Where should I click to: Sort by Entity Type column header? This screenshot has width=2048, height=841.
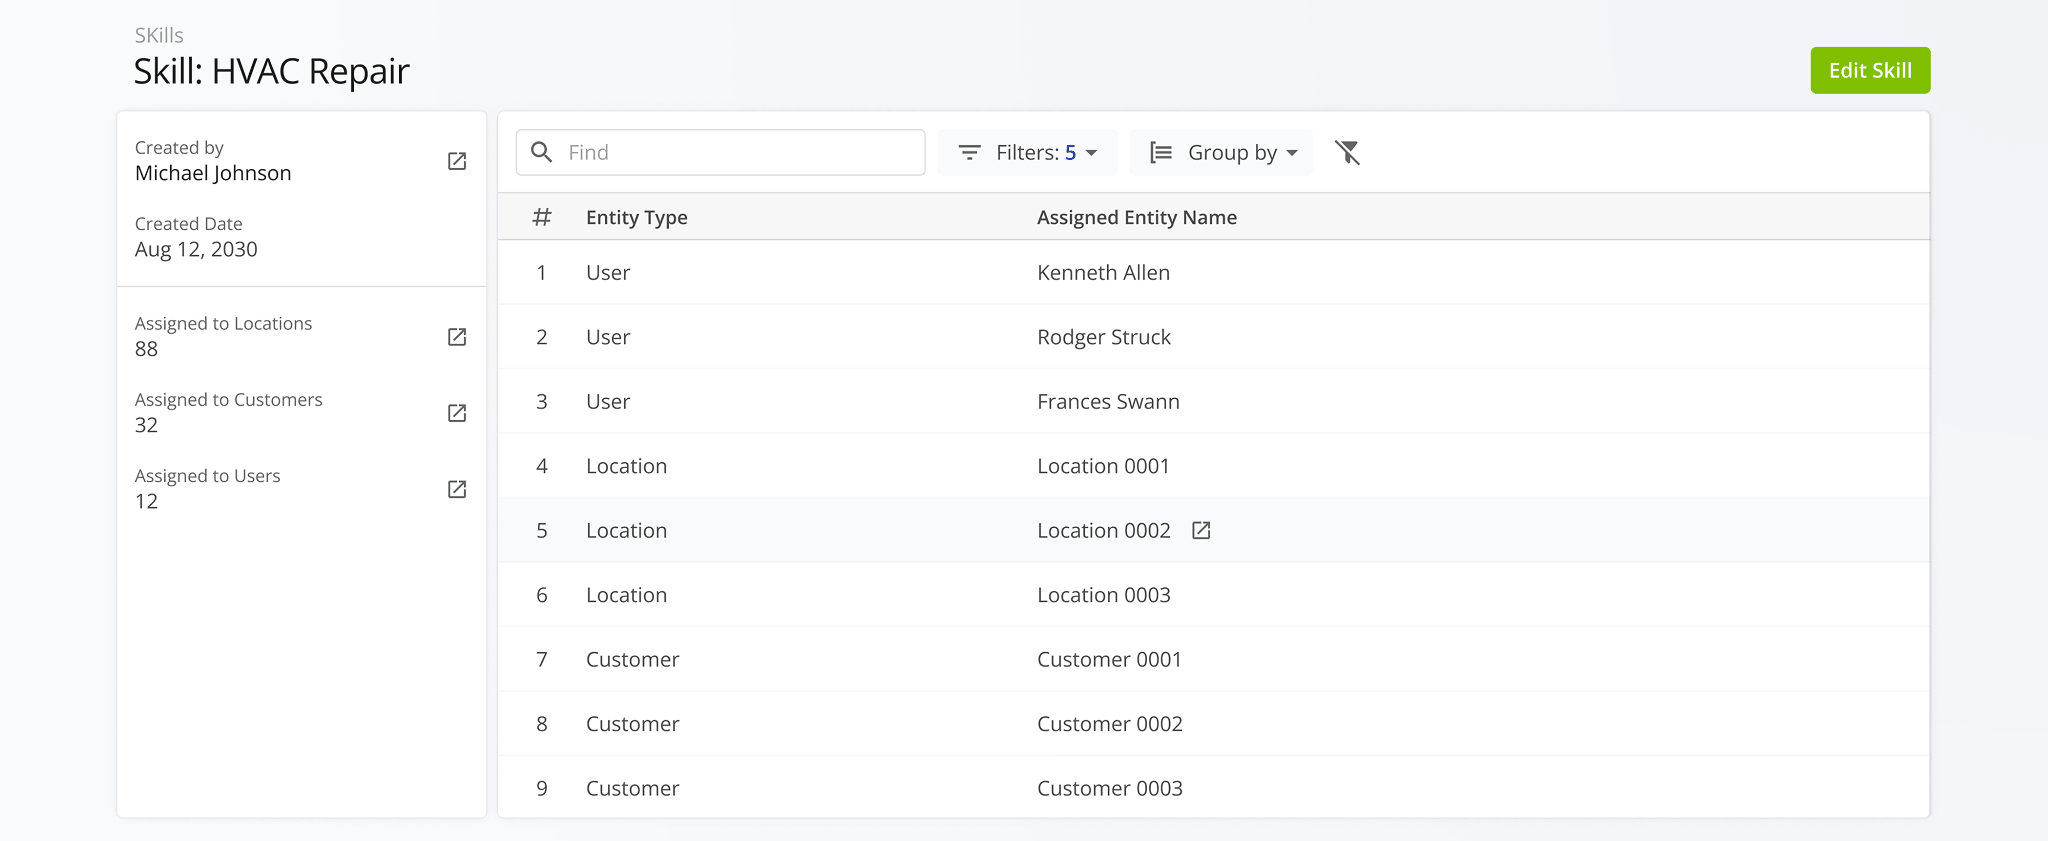tap(636, 217)
